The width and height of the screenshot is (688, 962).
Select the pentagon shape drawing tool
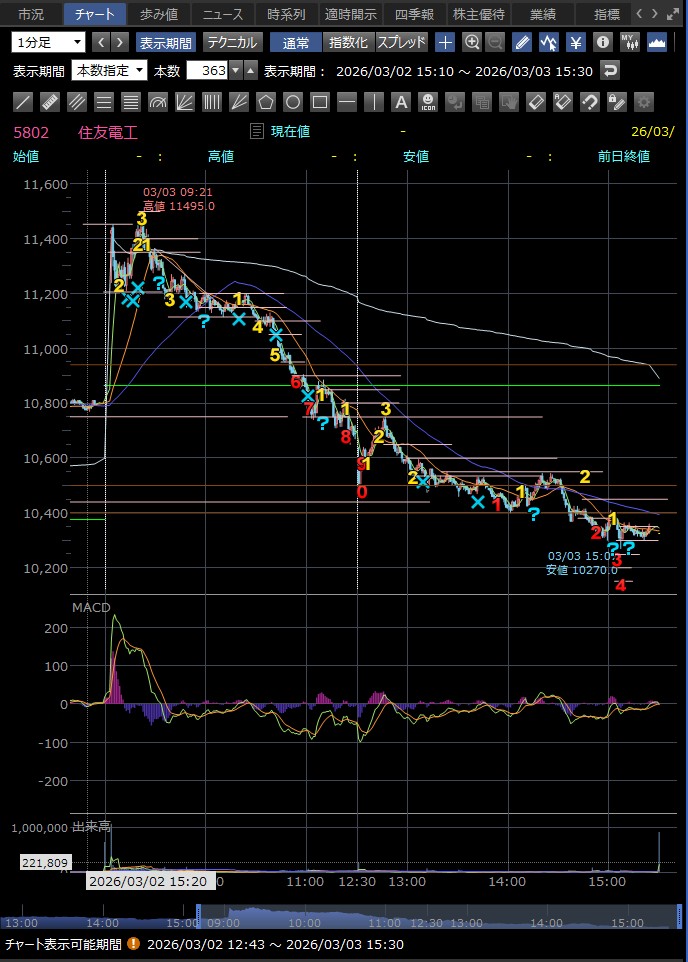click(x=265, y=102)
